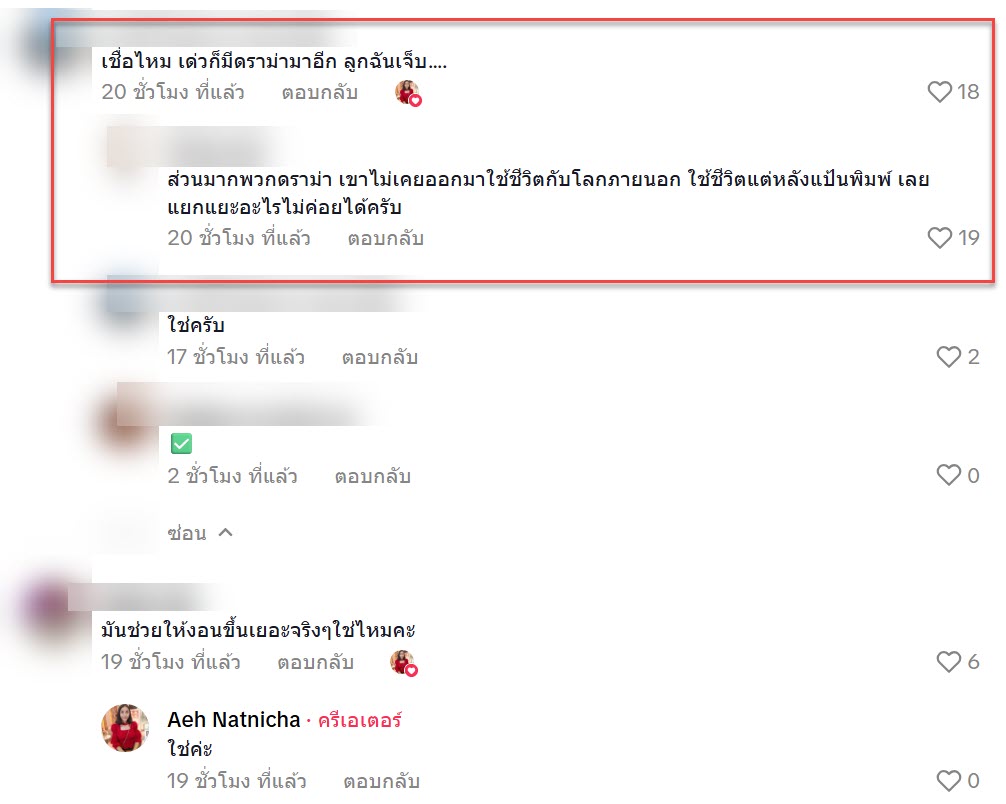
Task: Open Aeh Natnicha's profile picture
Action: 125,728
